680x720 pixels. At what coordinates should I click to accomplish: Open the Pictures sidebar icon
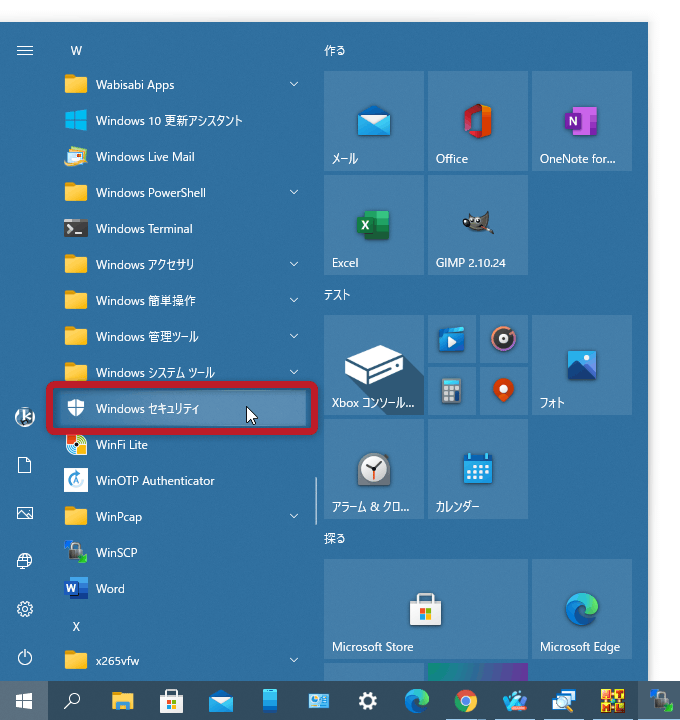[x=25, y=513]
